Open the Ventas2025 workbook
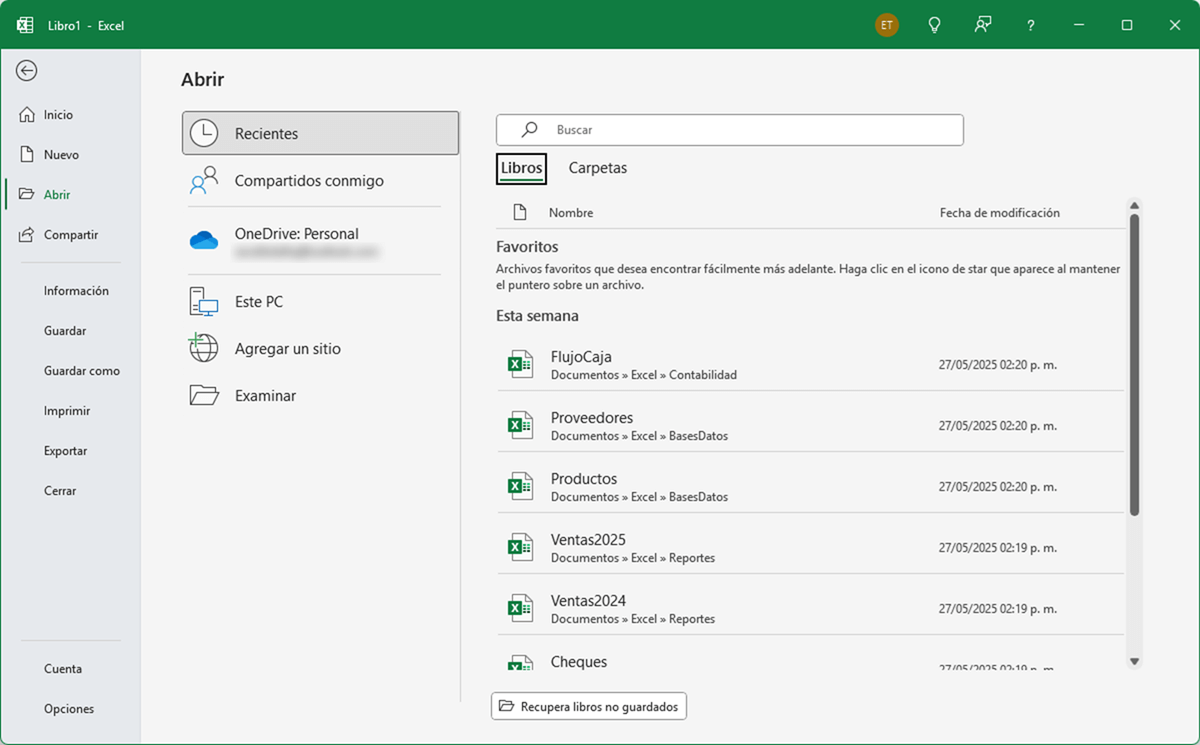Image resolution: width=1200 pixels, height=745 pixels. point(810,548)
